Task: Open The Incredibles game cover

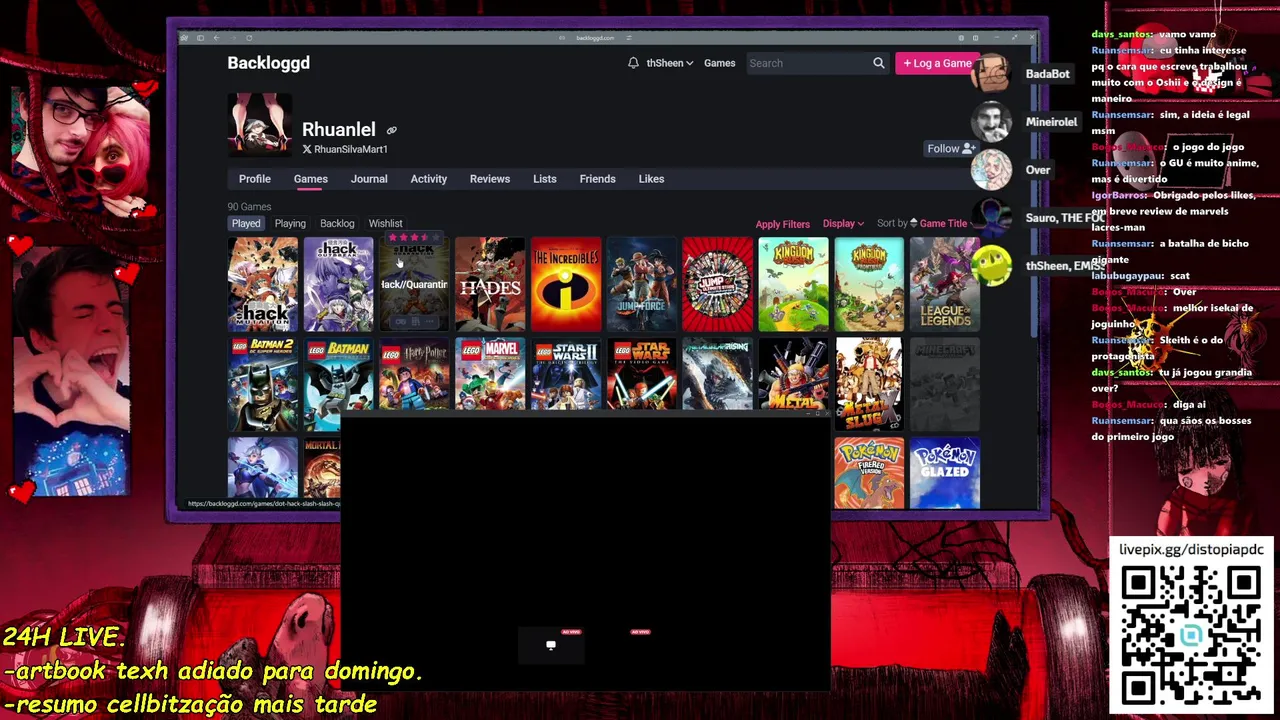Action: coord(566,284)
